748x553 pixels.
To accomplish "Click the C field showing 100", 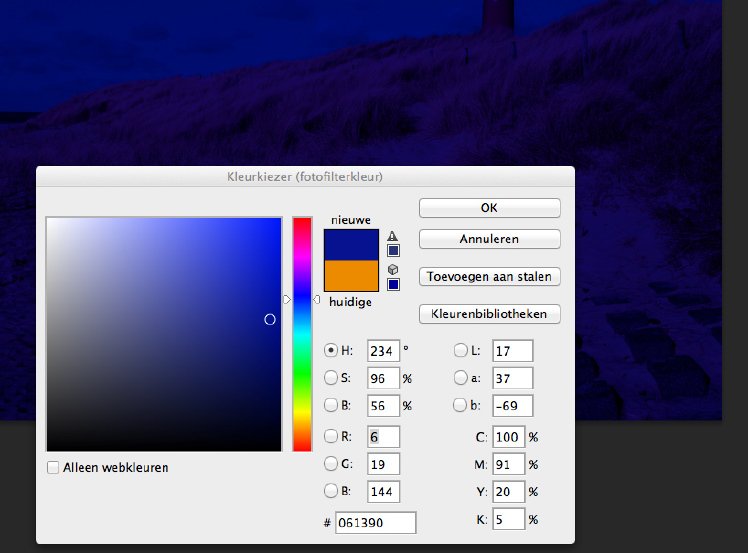I will tap(509, 437).
